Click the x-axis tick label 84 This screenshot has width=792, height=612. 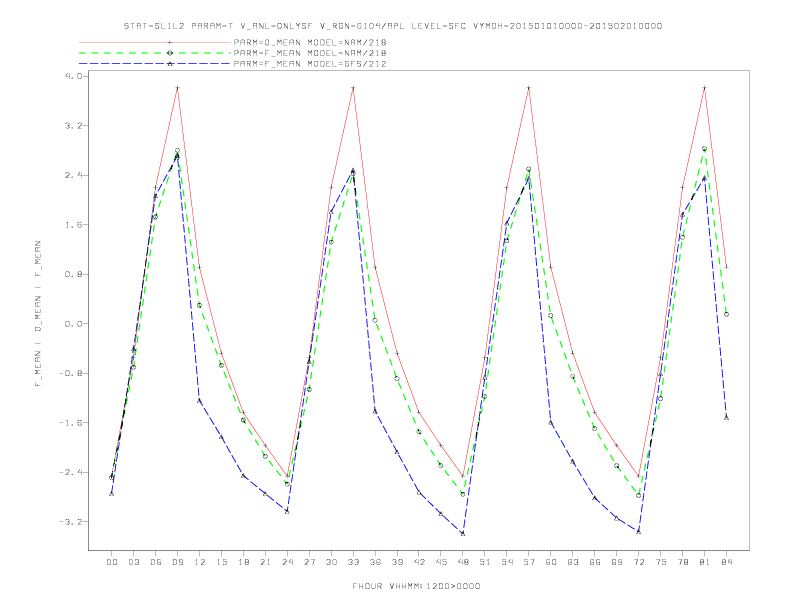[x=726, y=562]
